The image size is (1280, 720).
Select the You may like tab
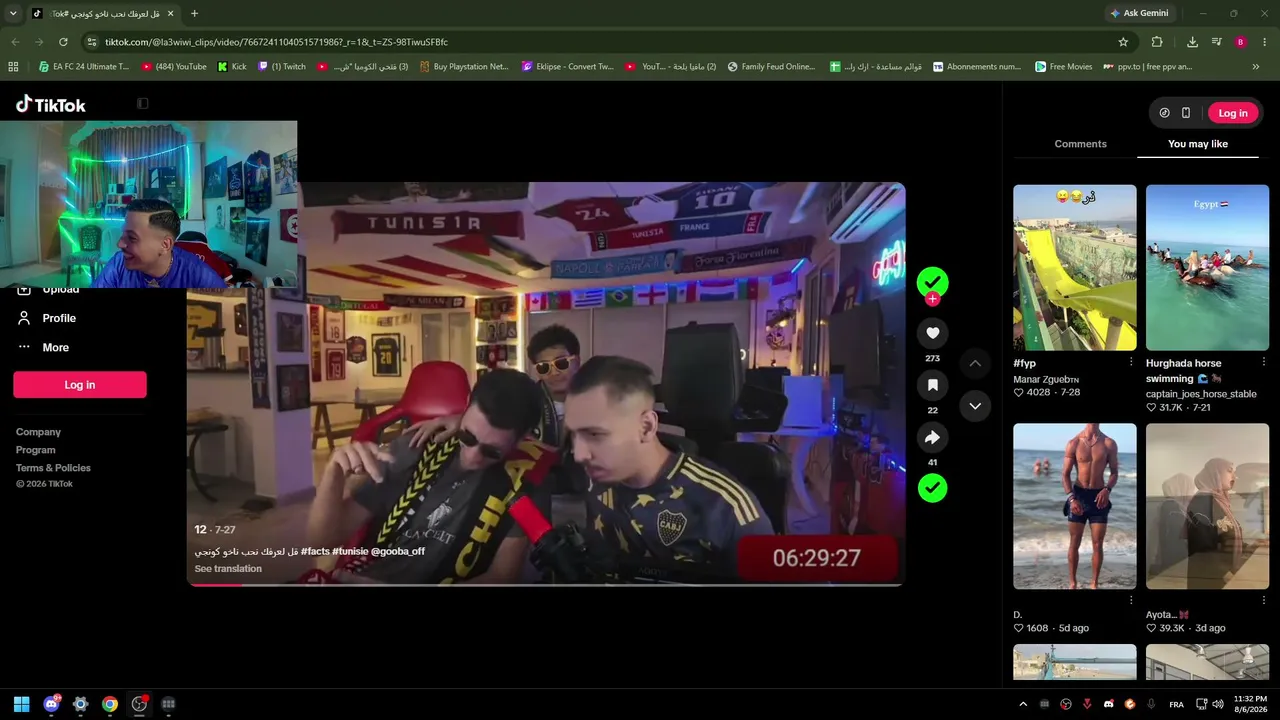1198,144
